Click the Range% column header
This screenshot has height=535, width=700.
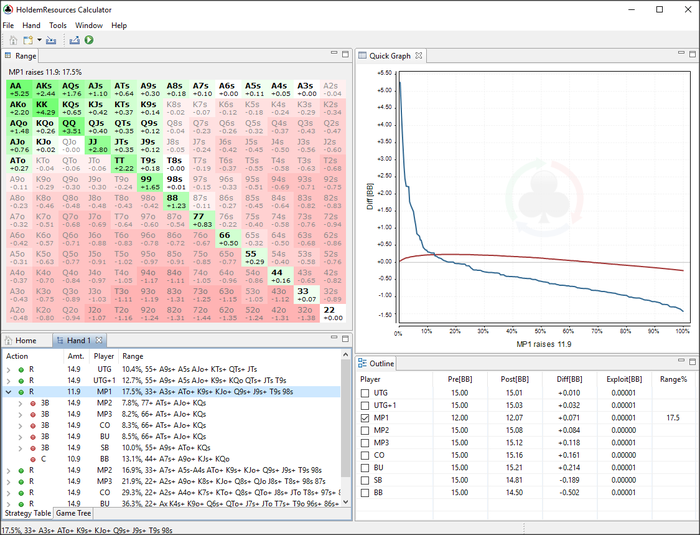(673, 380)
